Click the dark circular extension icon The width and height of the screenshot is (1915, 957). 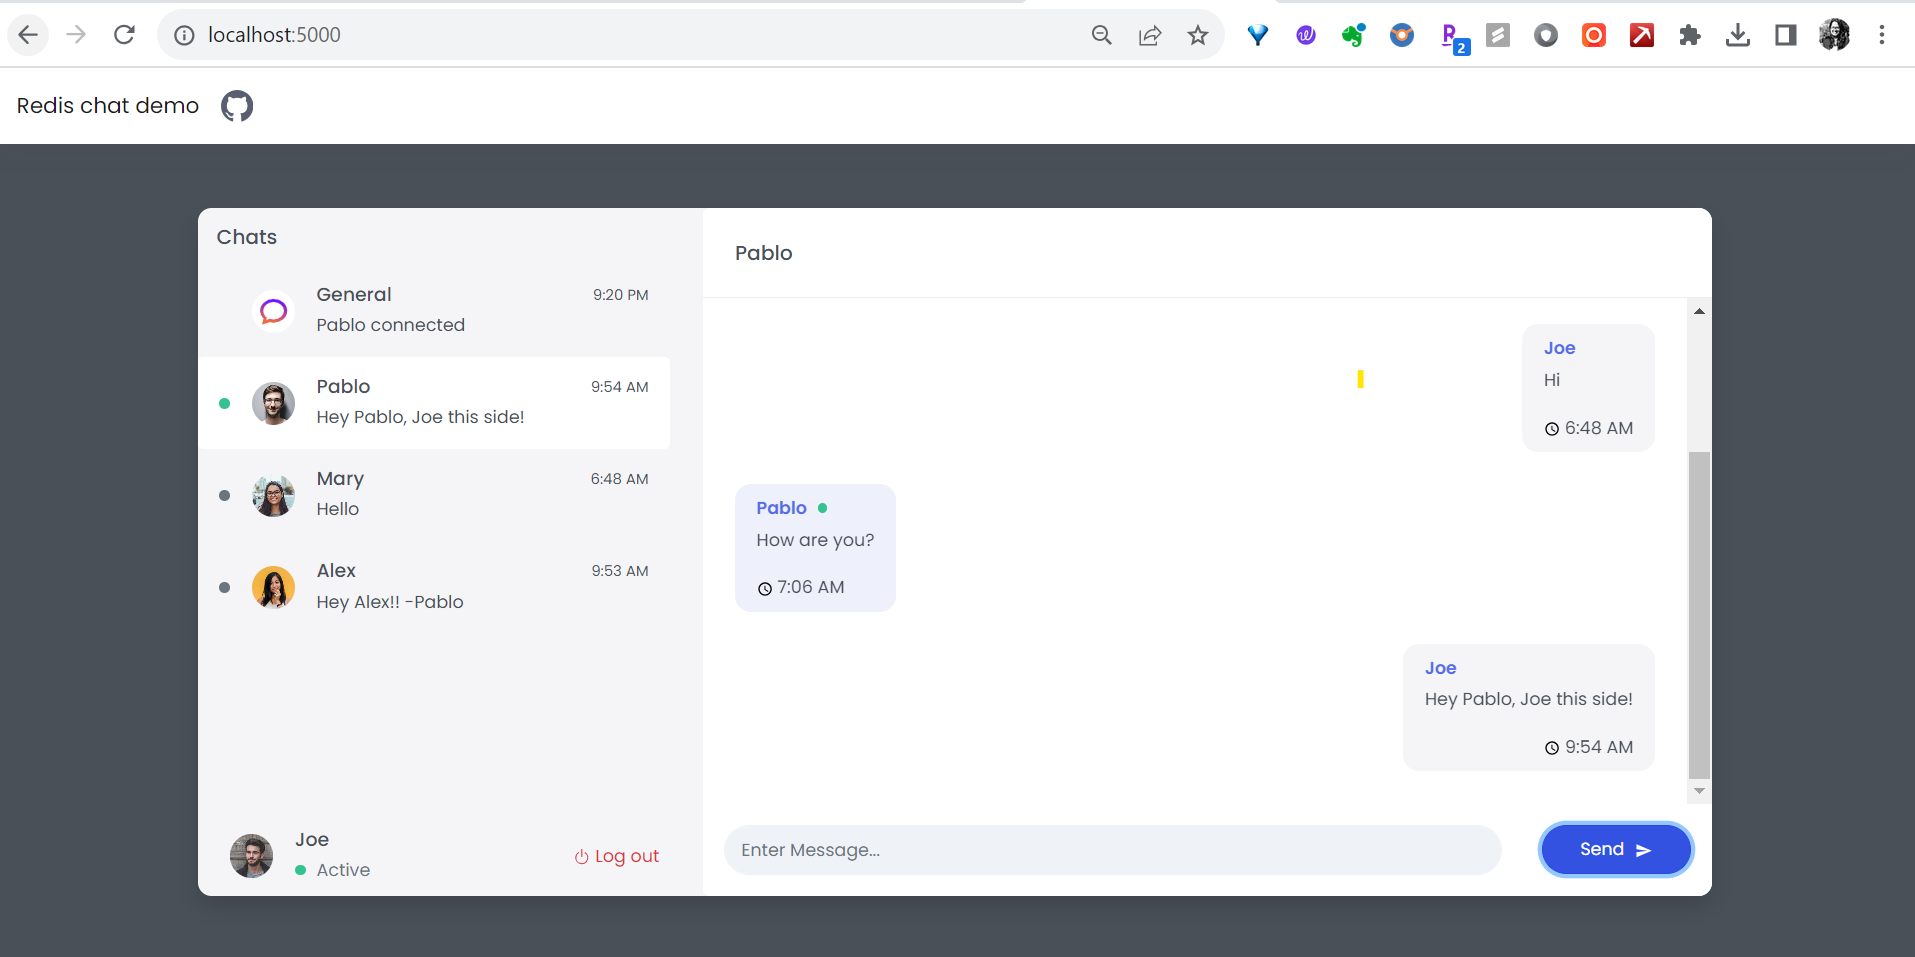tap(1546, 35)
